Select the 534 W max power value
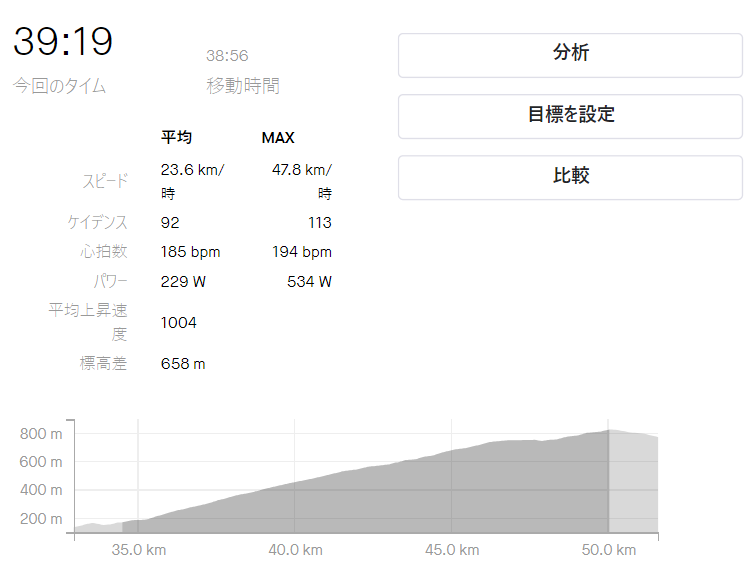This screenshot has height=571, width=756. coord(309,282)
